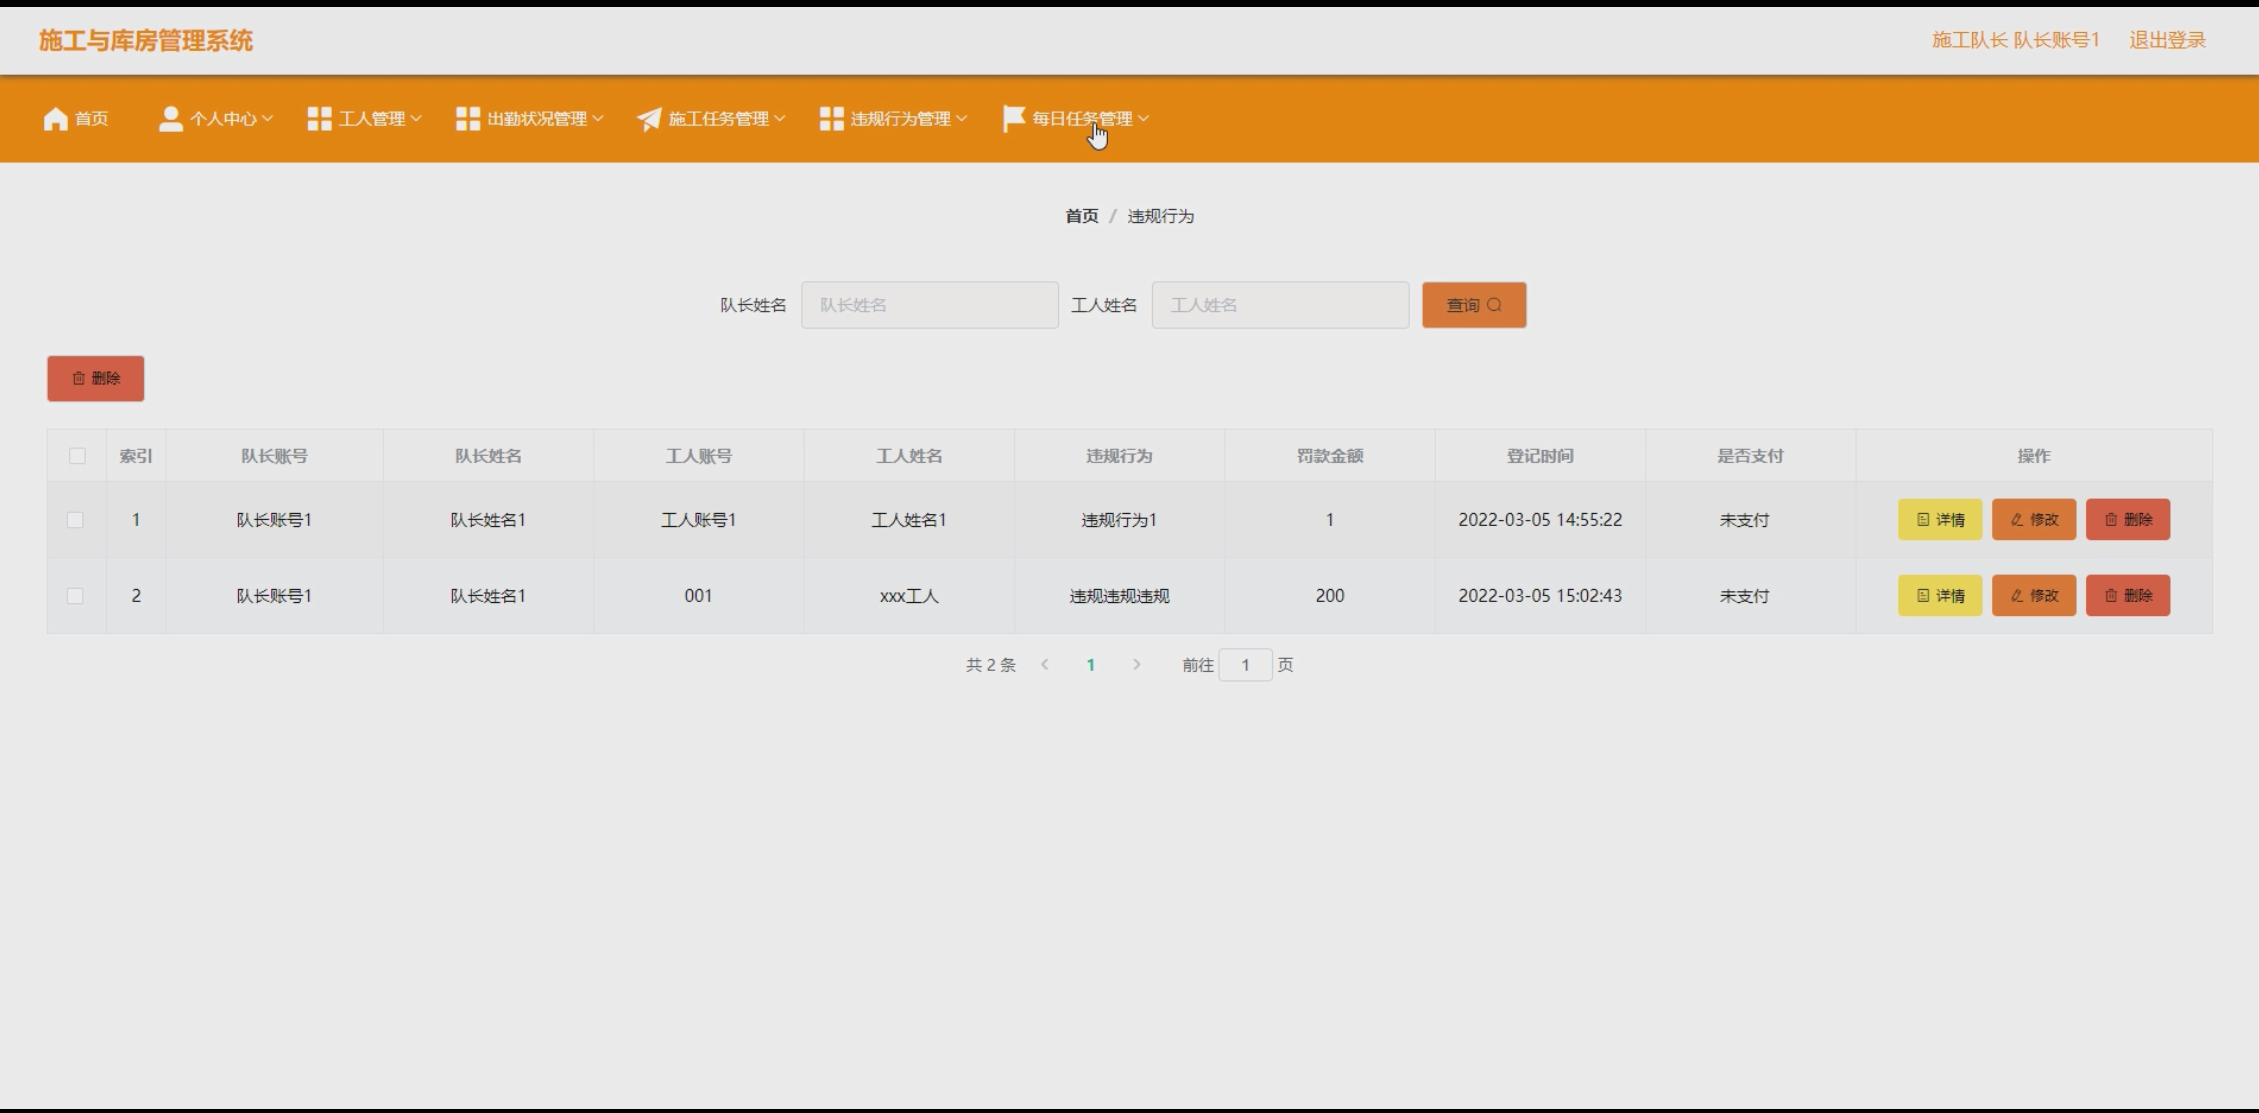Click the grid icon beside 违规行为管理

pyautogui.click(x=831, y=119)
